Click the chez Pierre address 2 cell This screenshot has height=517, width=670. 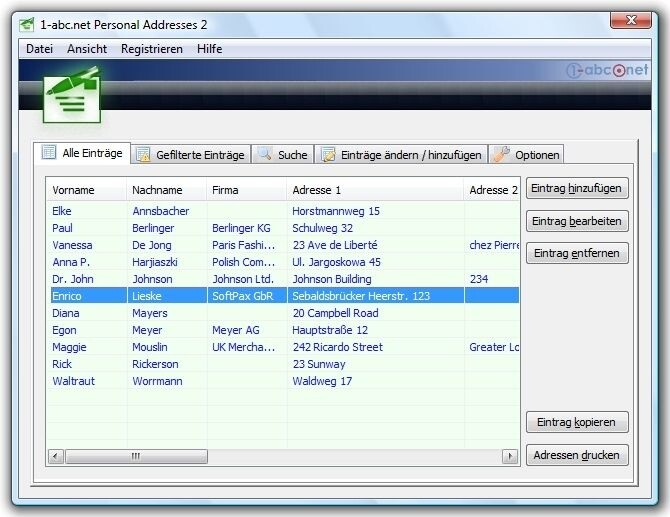click(x=494, y=245)
